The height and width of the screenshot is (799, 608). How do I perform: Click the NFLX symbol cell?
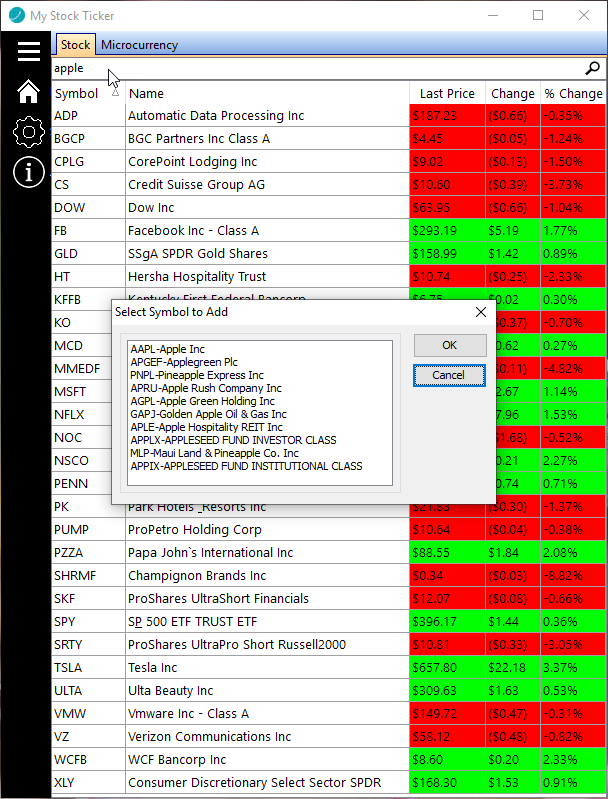(82, 415)
